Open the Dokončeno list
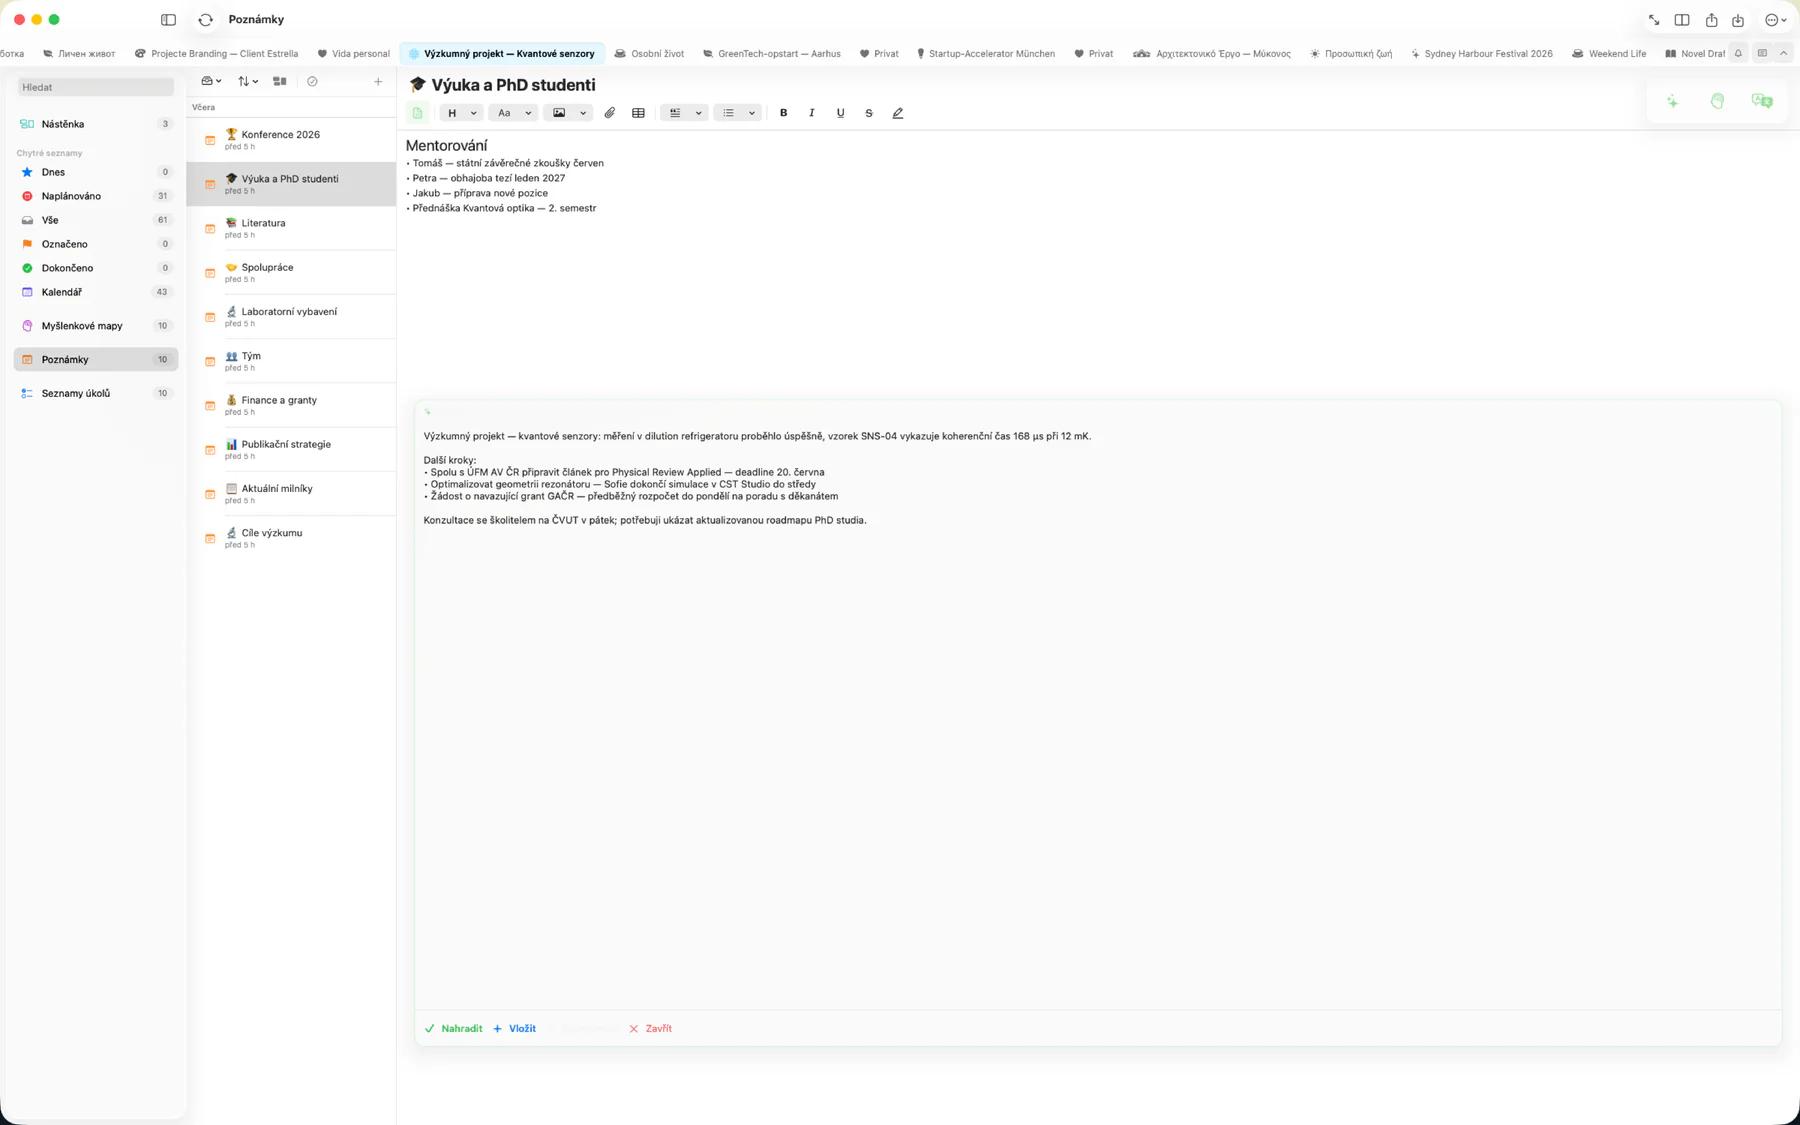The image size is (1800, 1125). pos(96,268)
